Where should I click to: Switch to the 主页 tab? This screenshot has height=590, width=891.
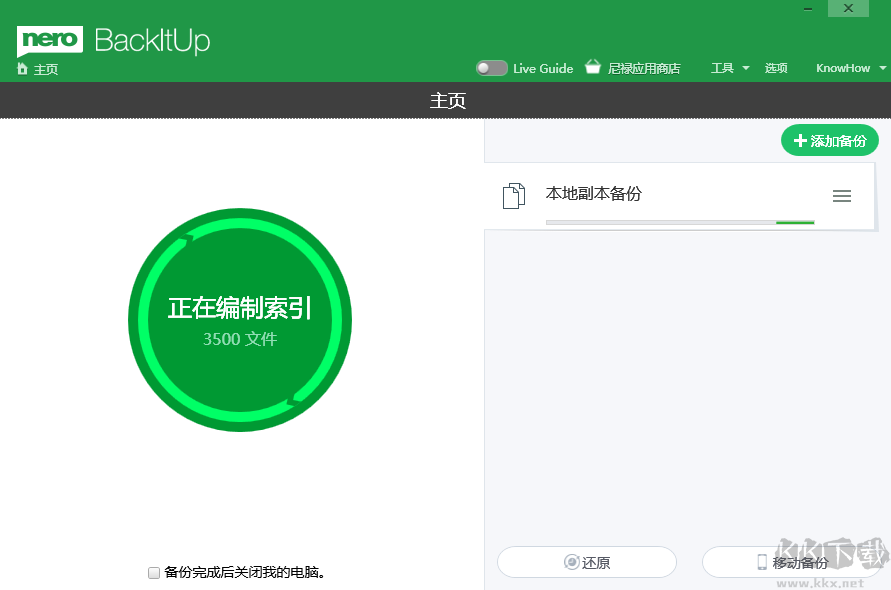coord(446,100)
